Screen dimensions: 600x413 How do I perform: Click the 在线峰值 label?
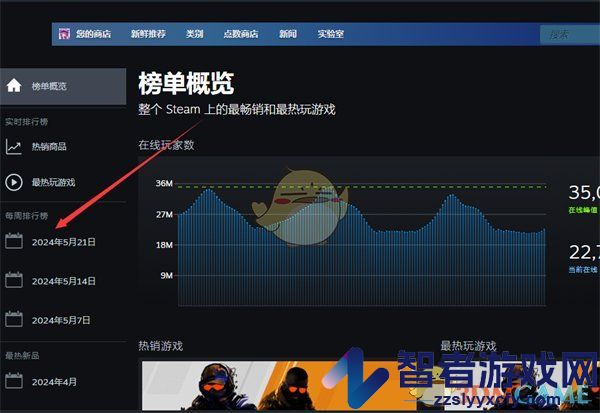[x=582, y=210]
